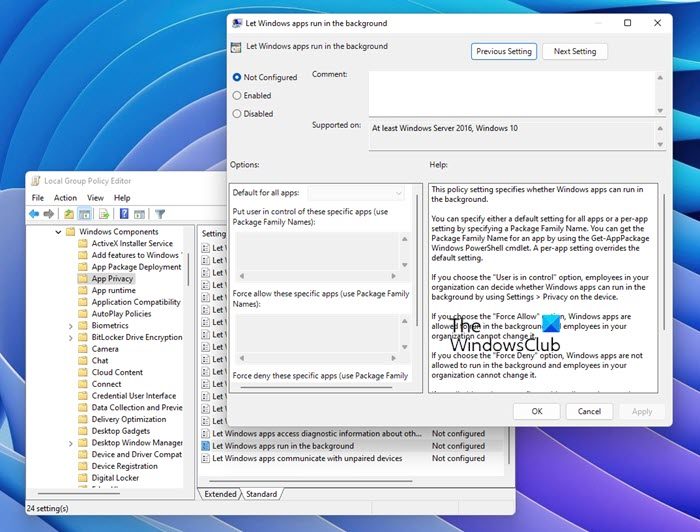The image size is (700, 532).
Task: Select the Disabled radio button
Action: (x=237, y=113)
